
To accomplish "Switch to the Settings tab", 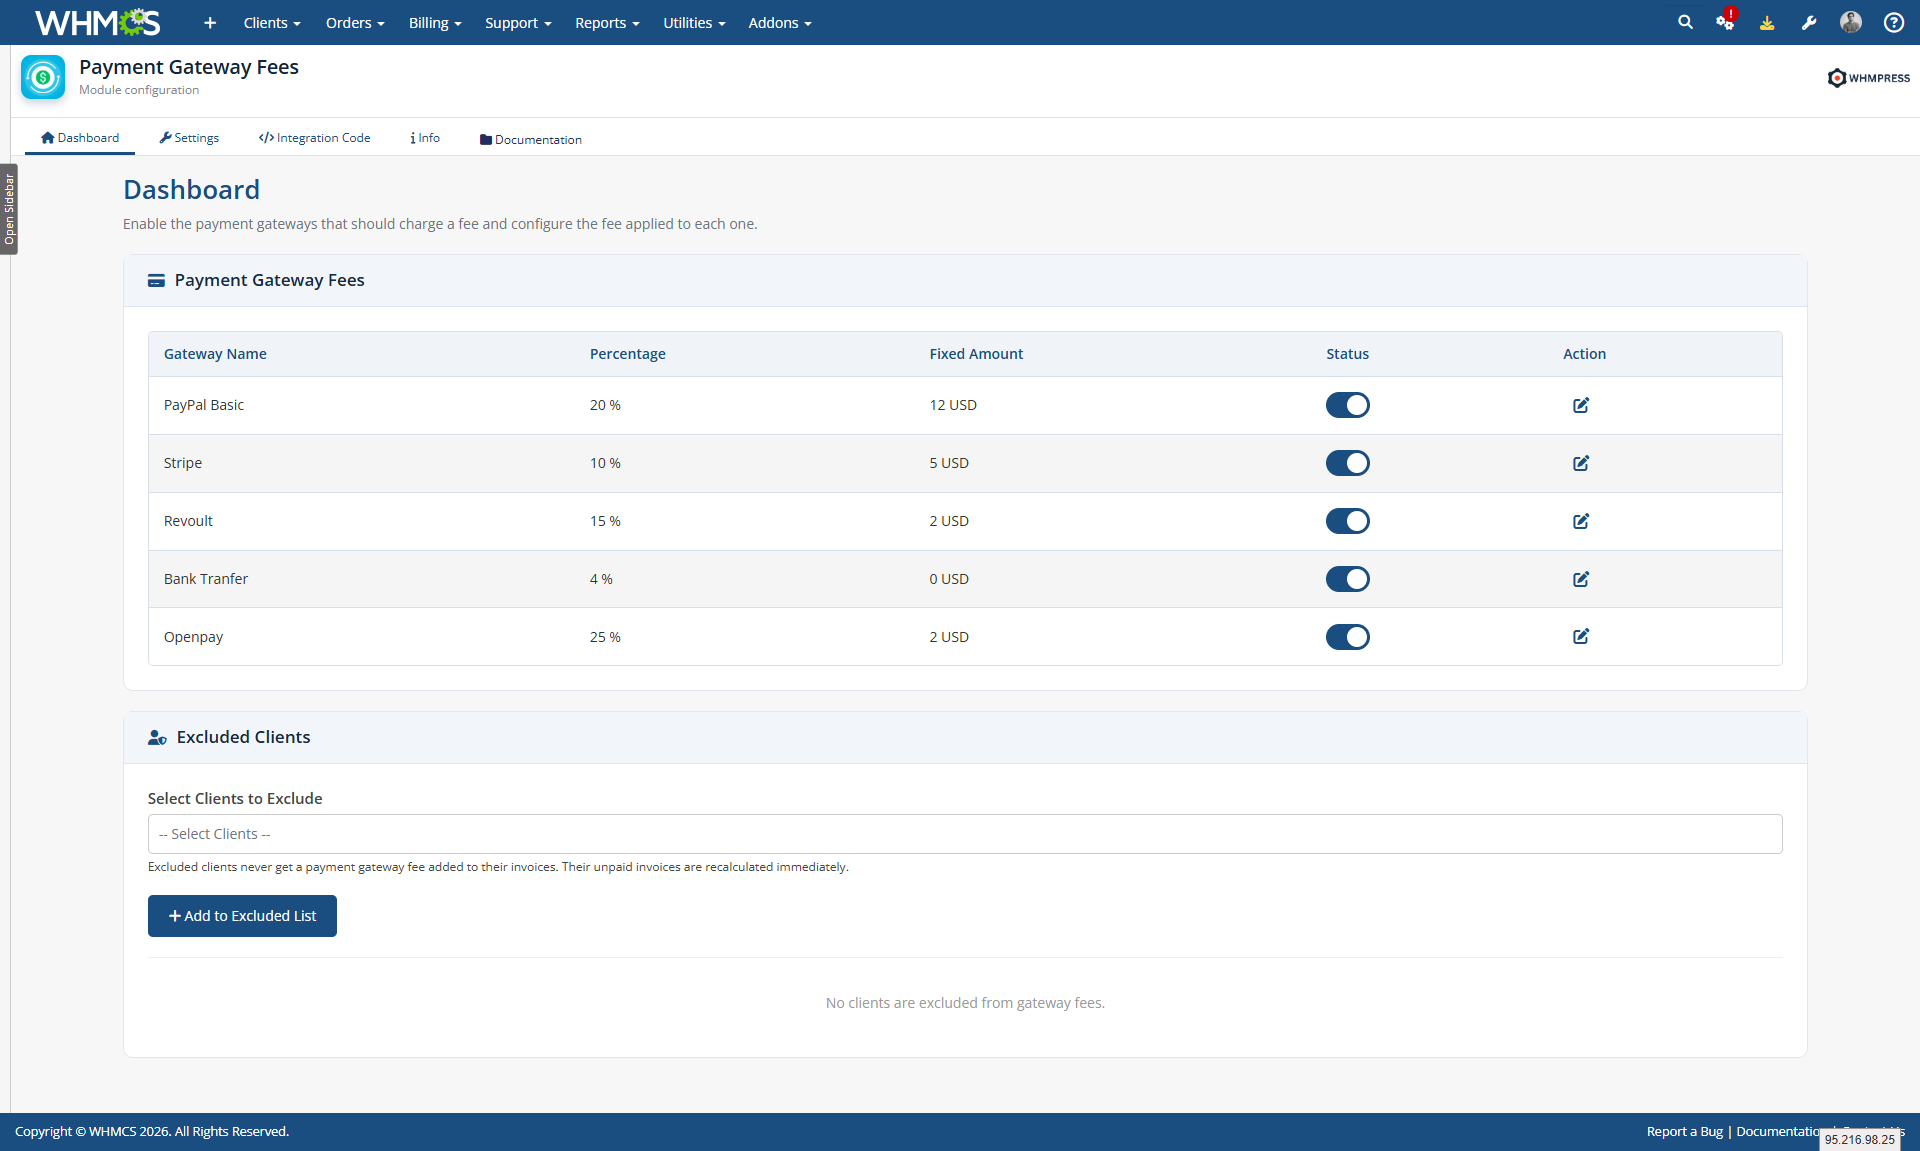I will point(189,138).
